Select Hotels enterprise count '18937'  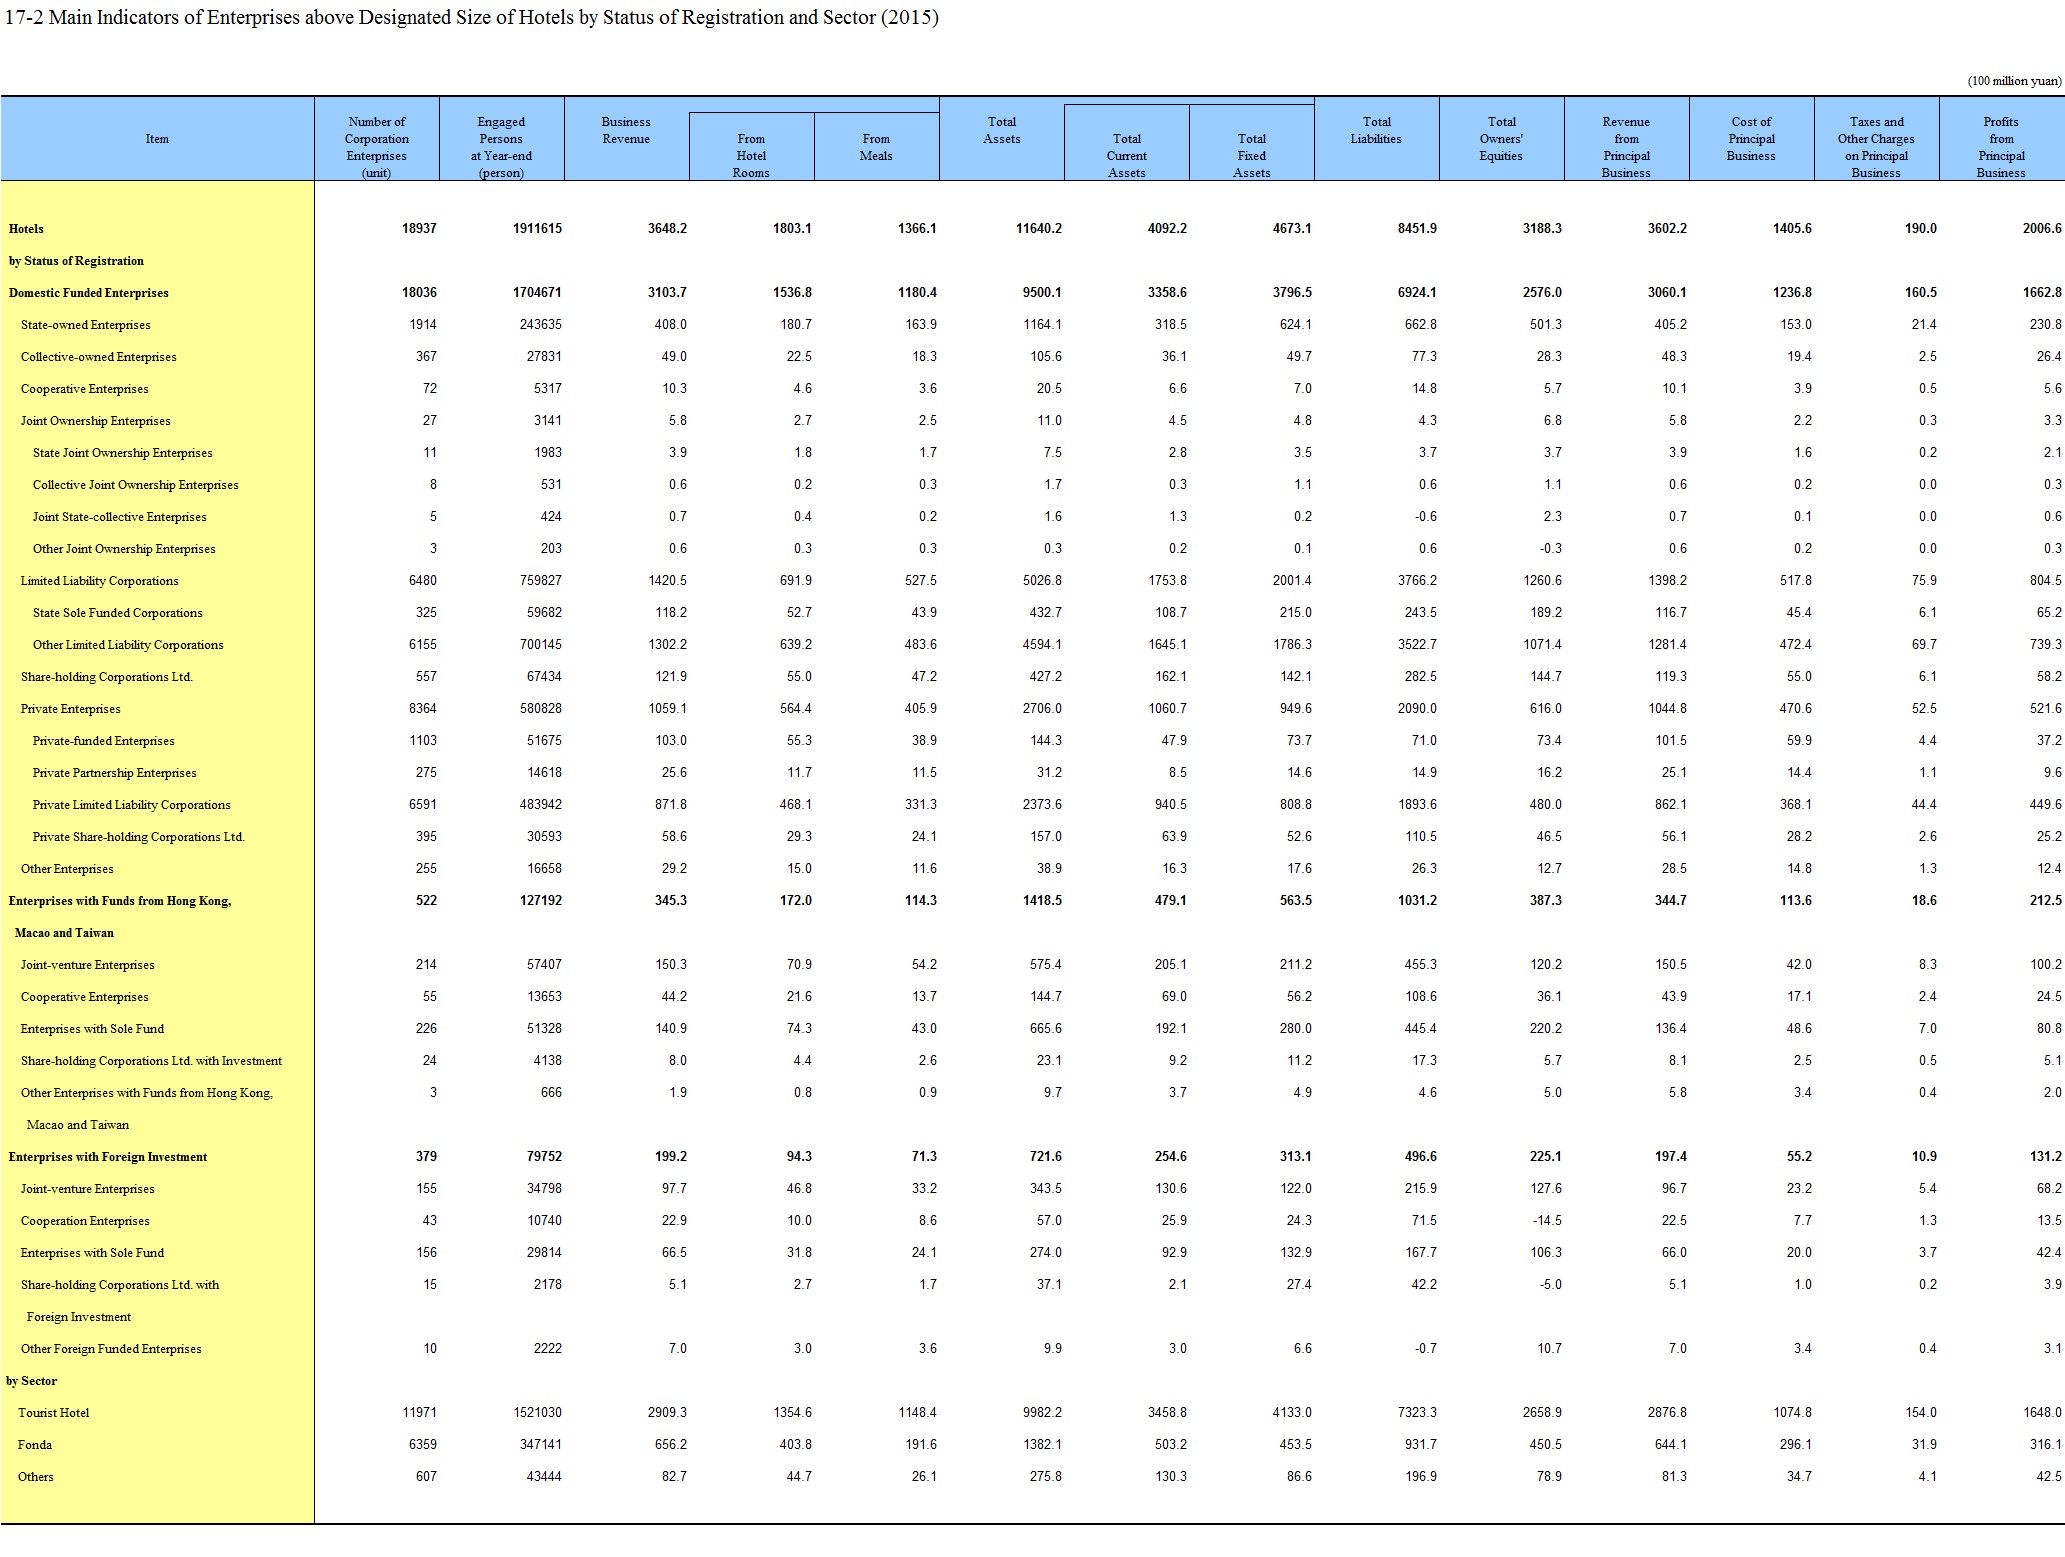[x=419, y=229]
